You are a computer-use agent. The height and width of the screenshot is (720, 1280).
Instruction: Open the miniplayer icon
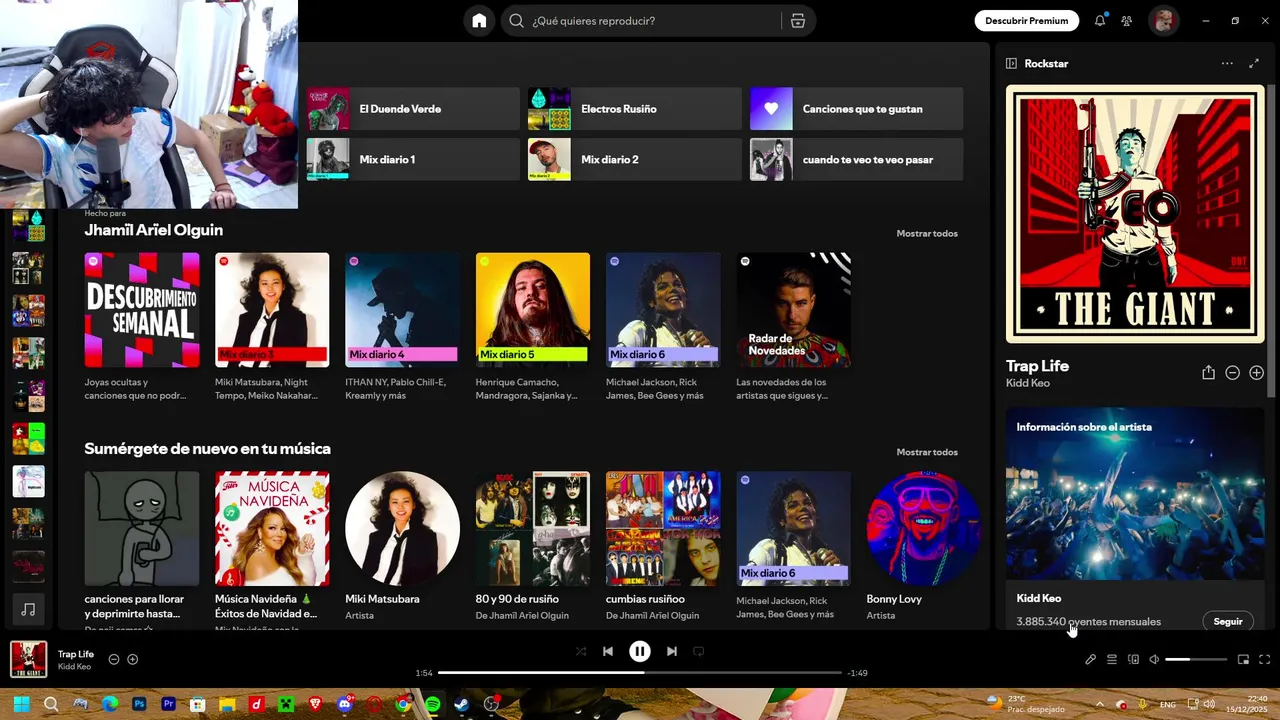tap(1243, 659)
